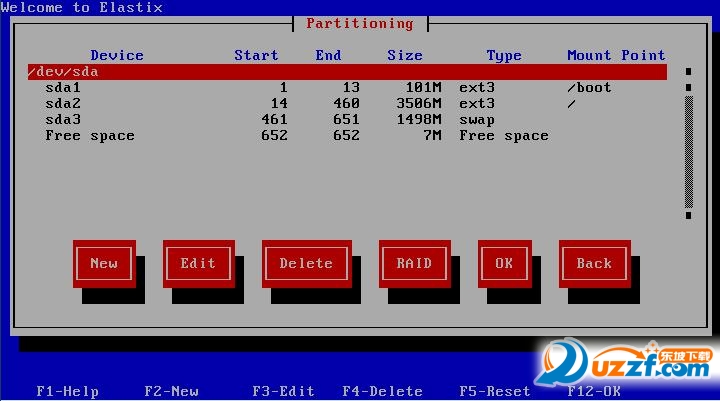Click the 1498M size value
This screenshot has height=401, width=720.
(418, 119)
